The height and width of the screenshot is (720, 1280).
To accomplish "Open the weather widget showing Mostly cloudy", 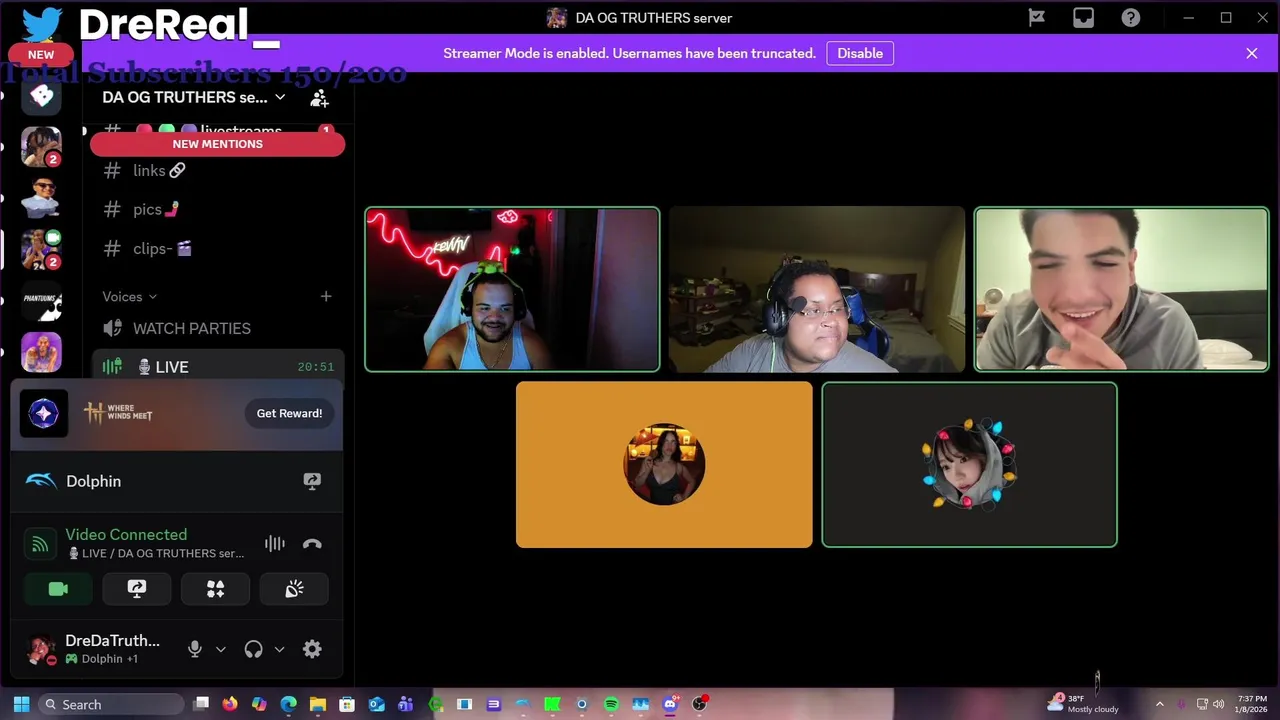I will (1084, 704).
